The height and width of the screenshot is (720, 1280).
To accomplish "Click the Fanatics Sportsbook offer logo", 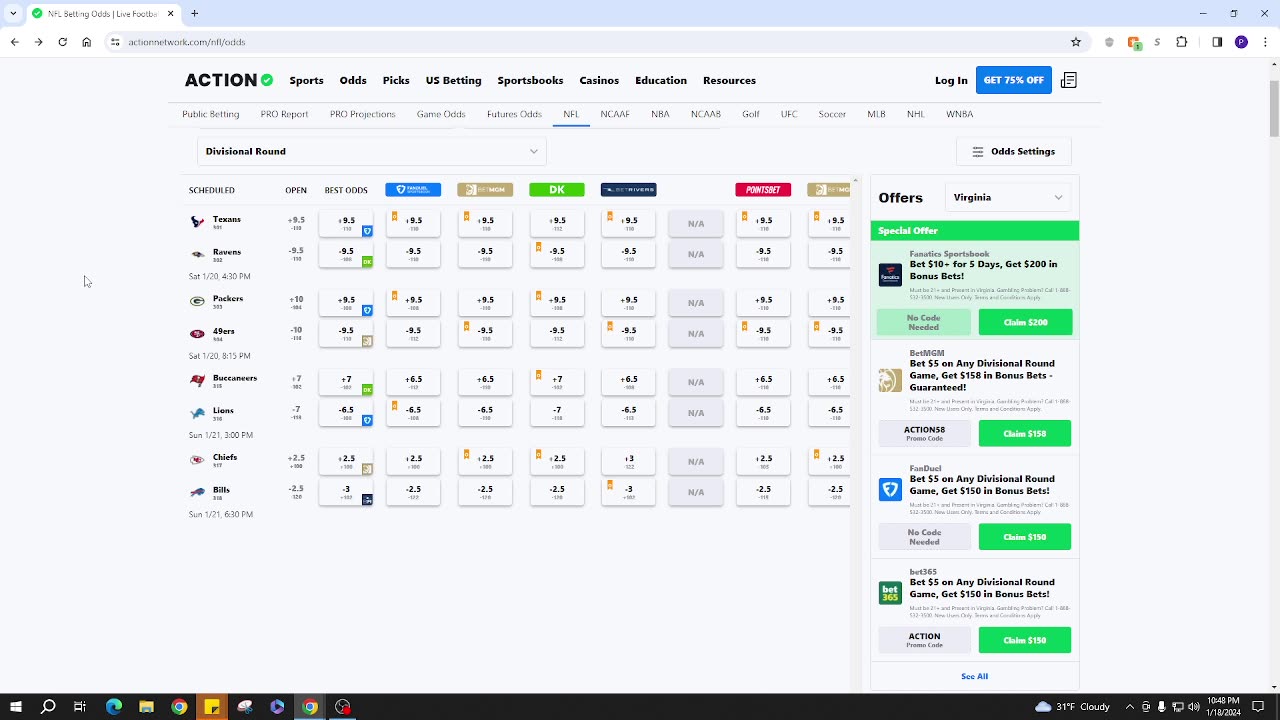I will pos(890,275).
